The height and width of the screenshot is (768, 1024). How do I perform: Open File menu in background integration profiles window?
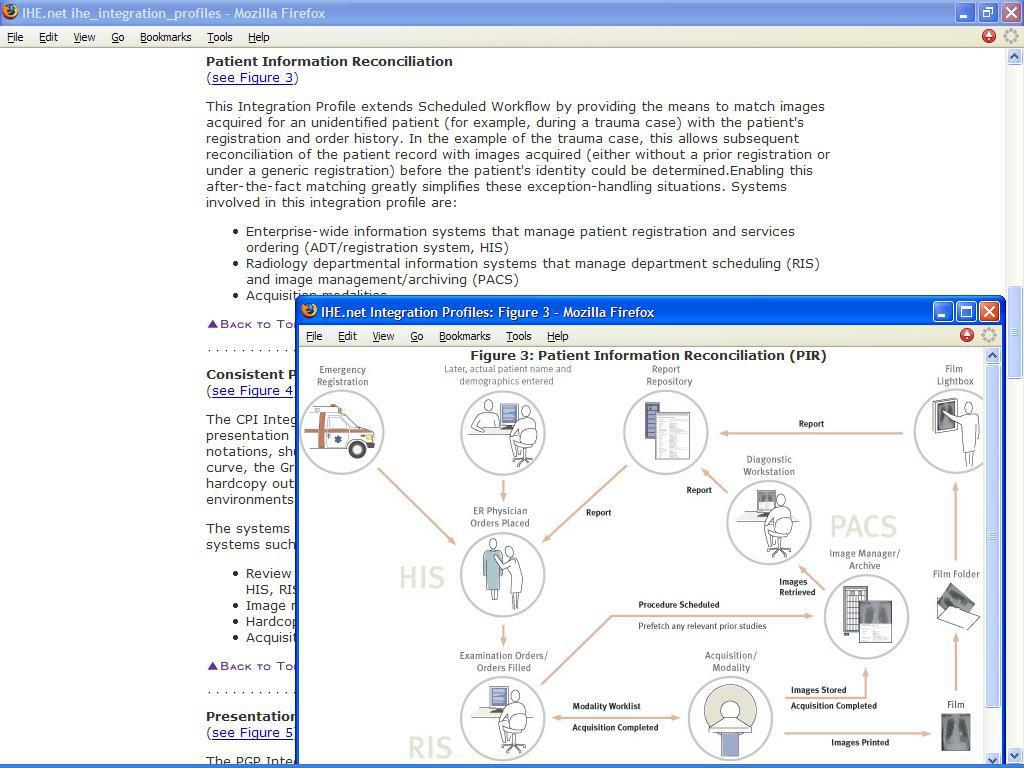[15, 37]
